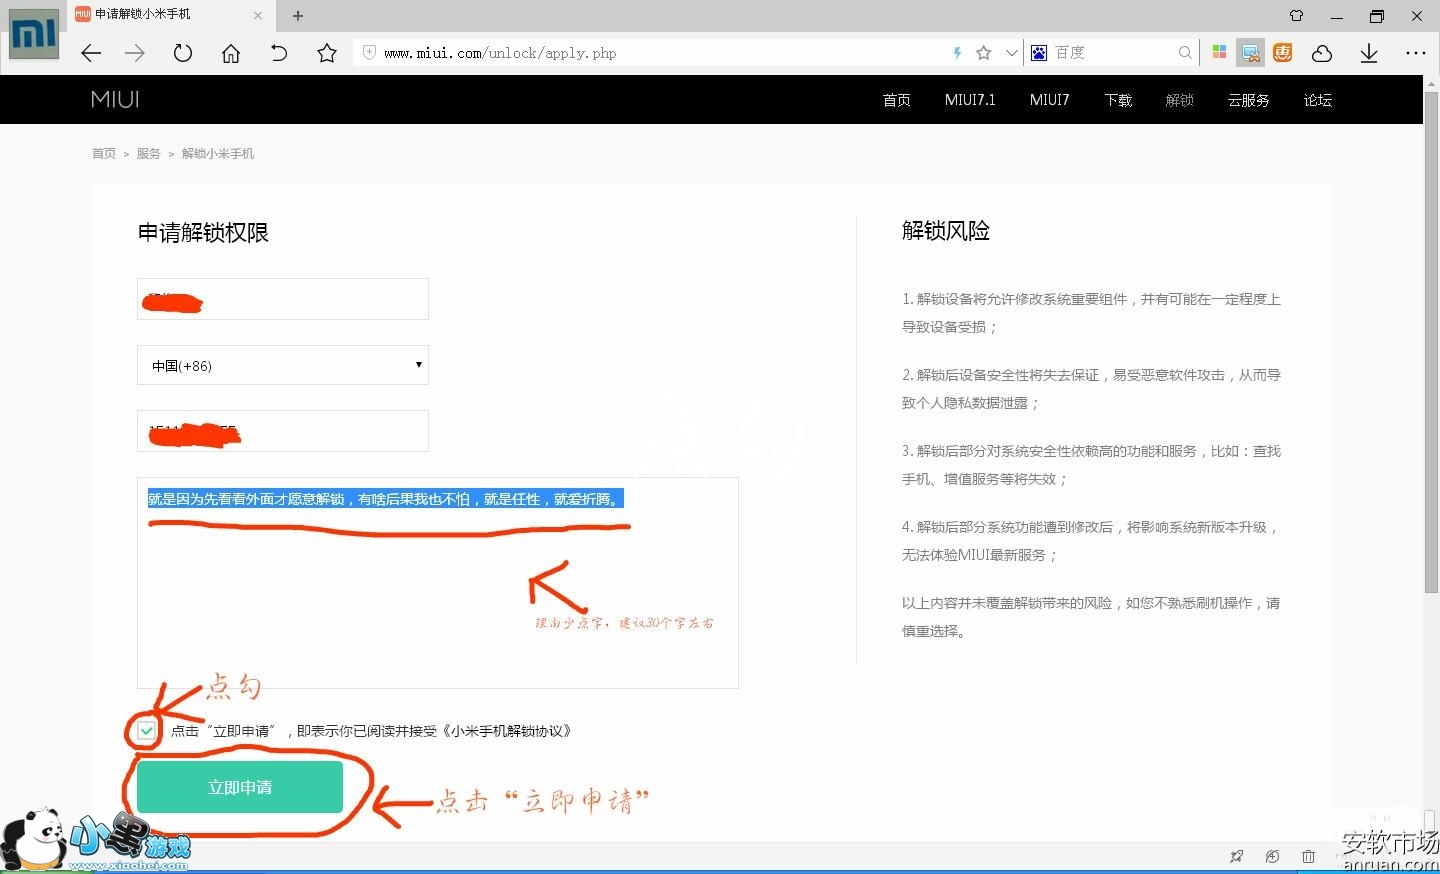
Task: Toggle the unlock agreement checkbox
Action: coord(147,731)
